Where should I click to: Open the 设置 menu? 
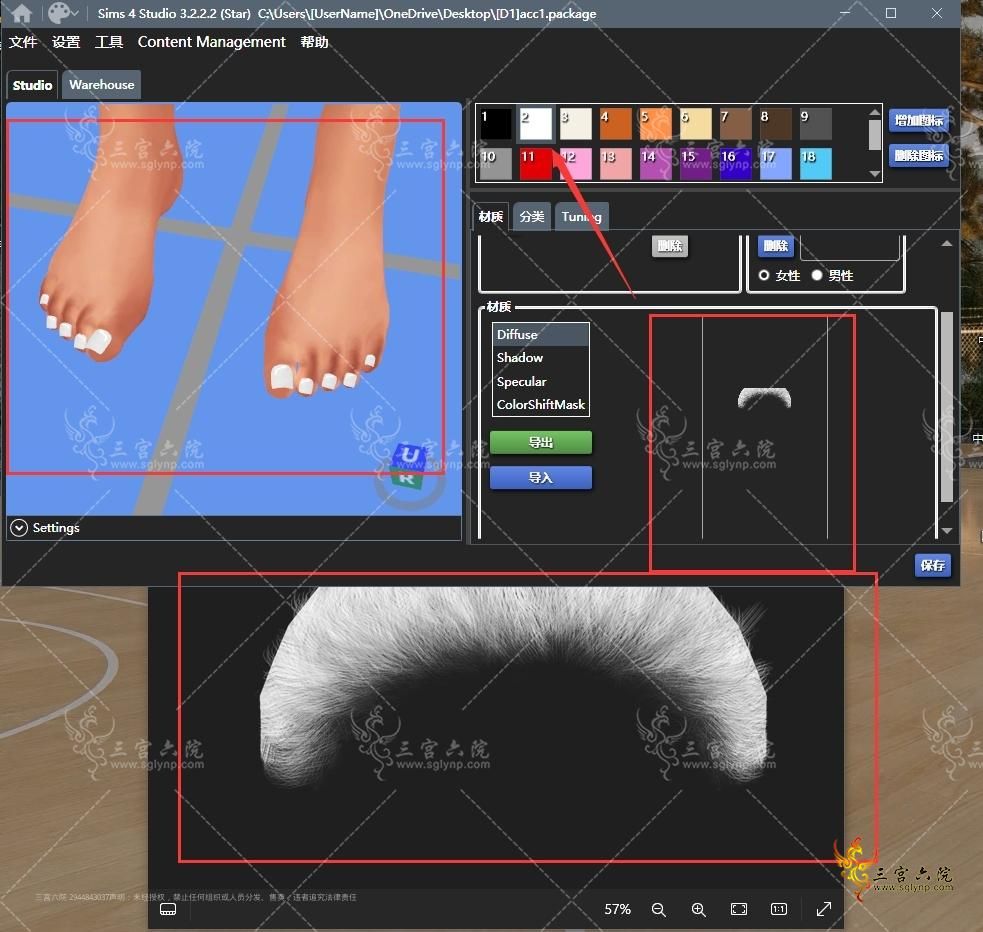coord(66,42)
